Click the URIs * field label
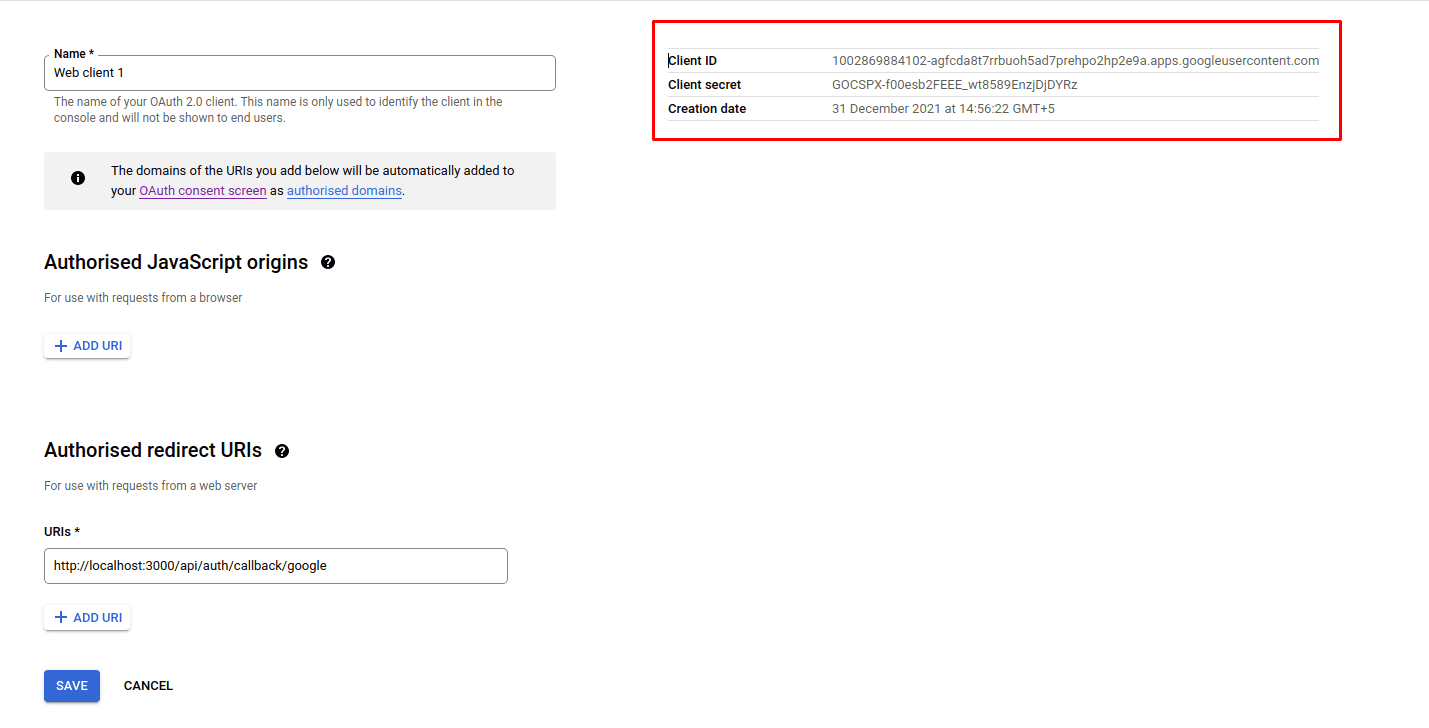 coord(61,532)
